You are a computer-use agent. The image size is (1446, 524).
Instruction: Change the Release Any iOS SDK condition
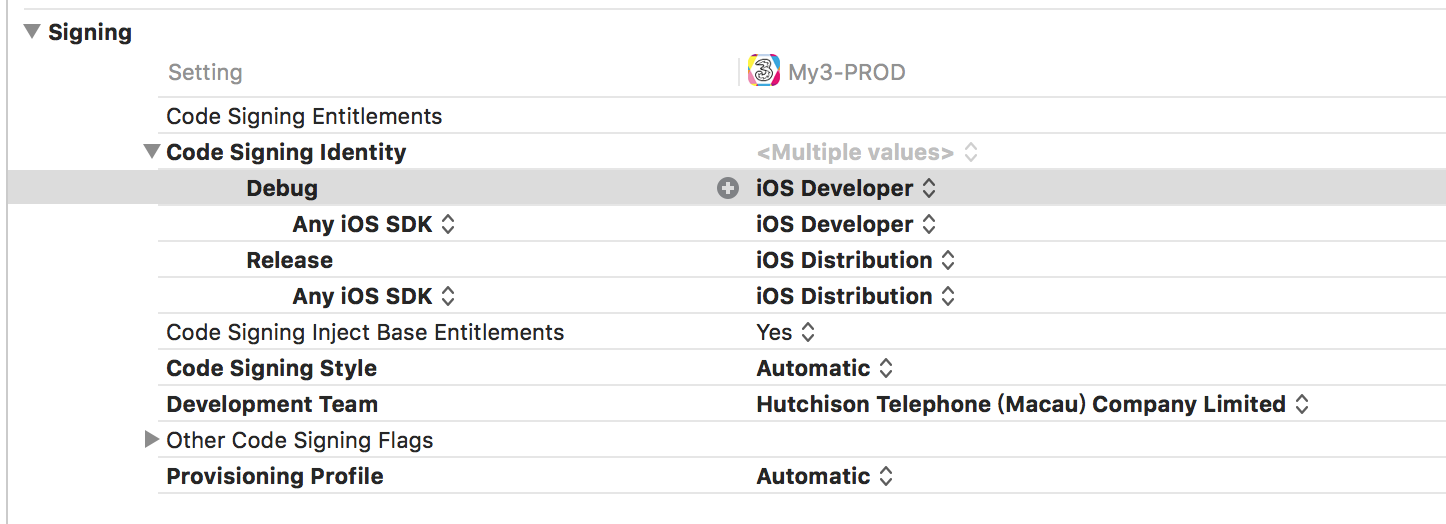point(374,296)
